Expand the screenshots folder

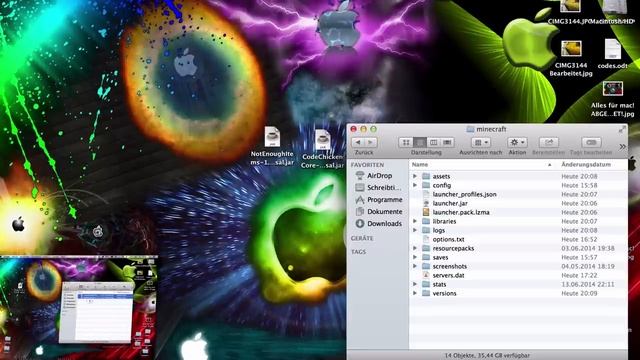tap(415, 266)
